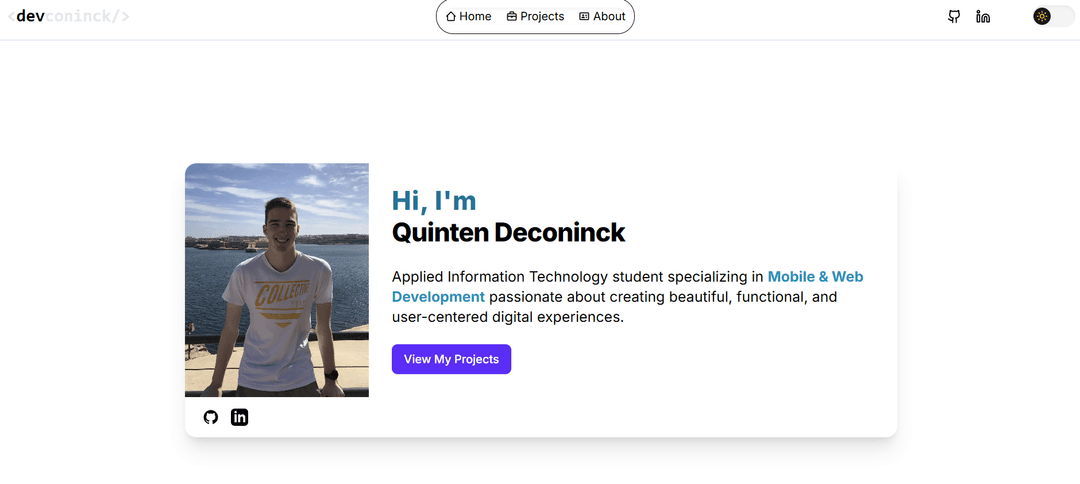Go to the Home nav label
Image resolution: width=1080 pixels, height=484 pixels.
coord(475,16)
